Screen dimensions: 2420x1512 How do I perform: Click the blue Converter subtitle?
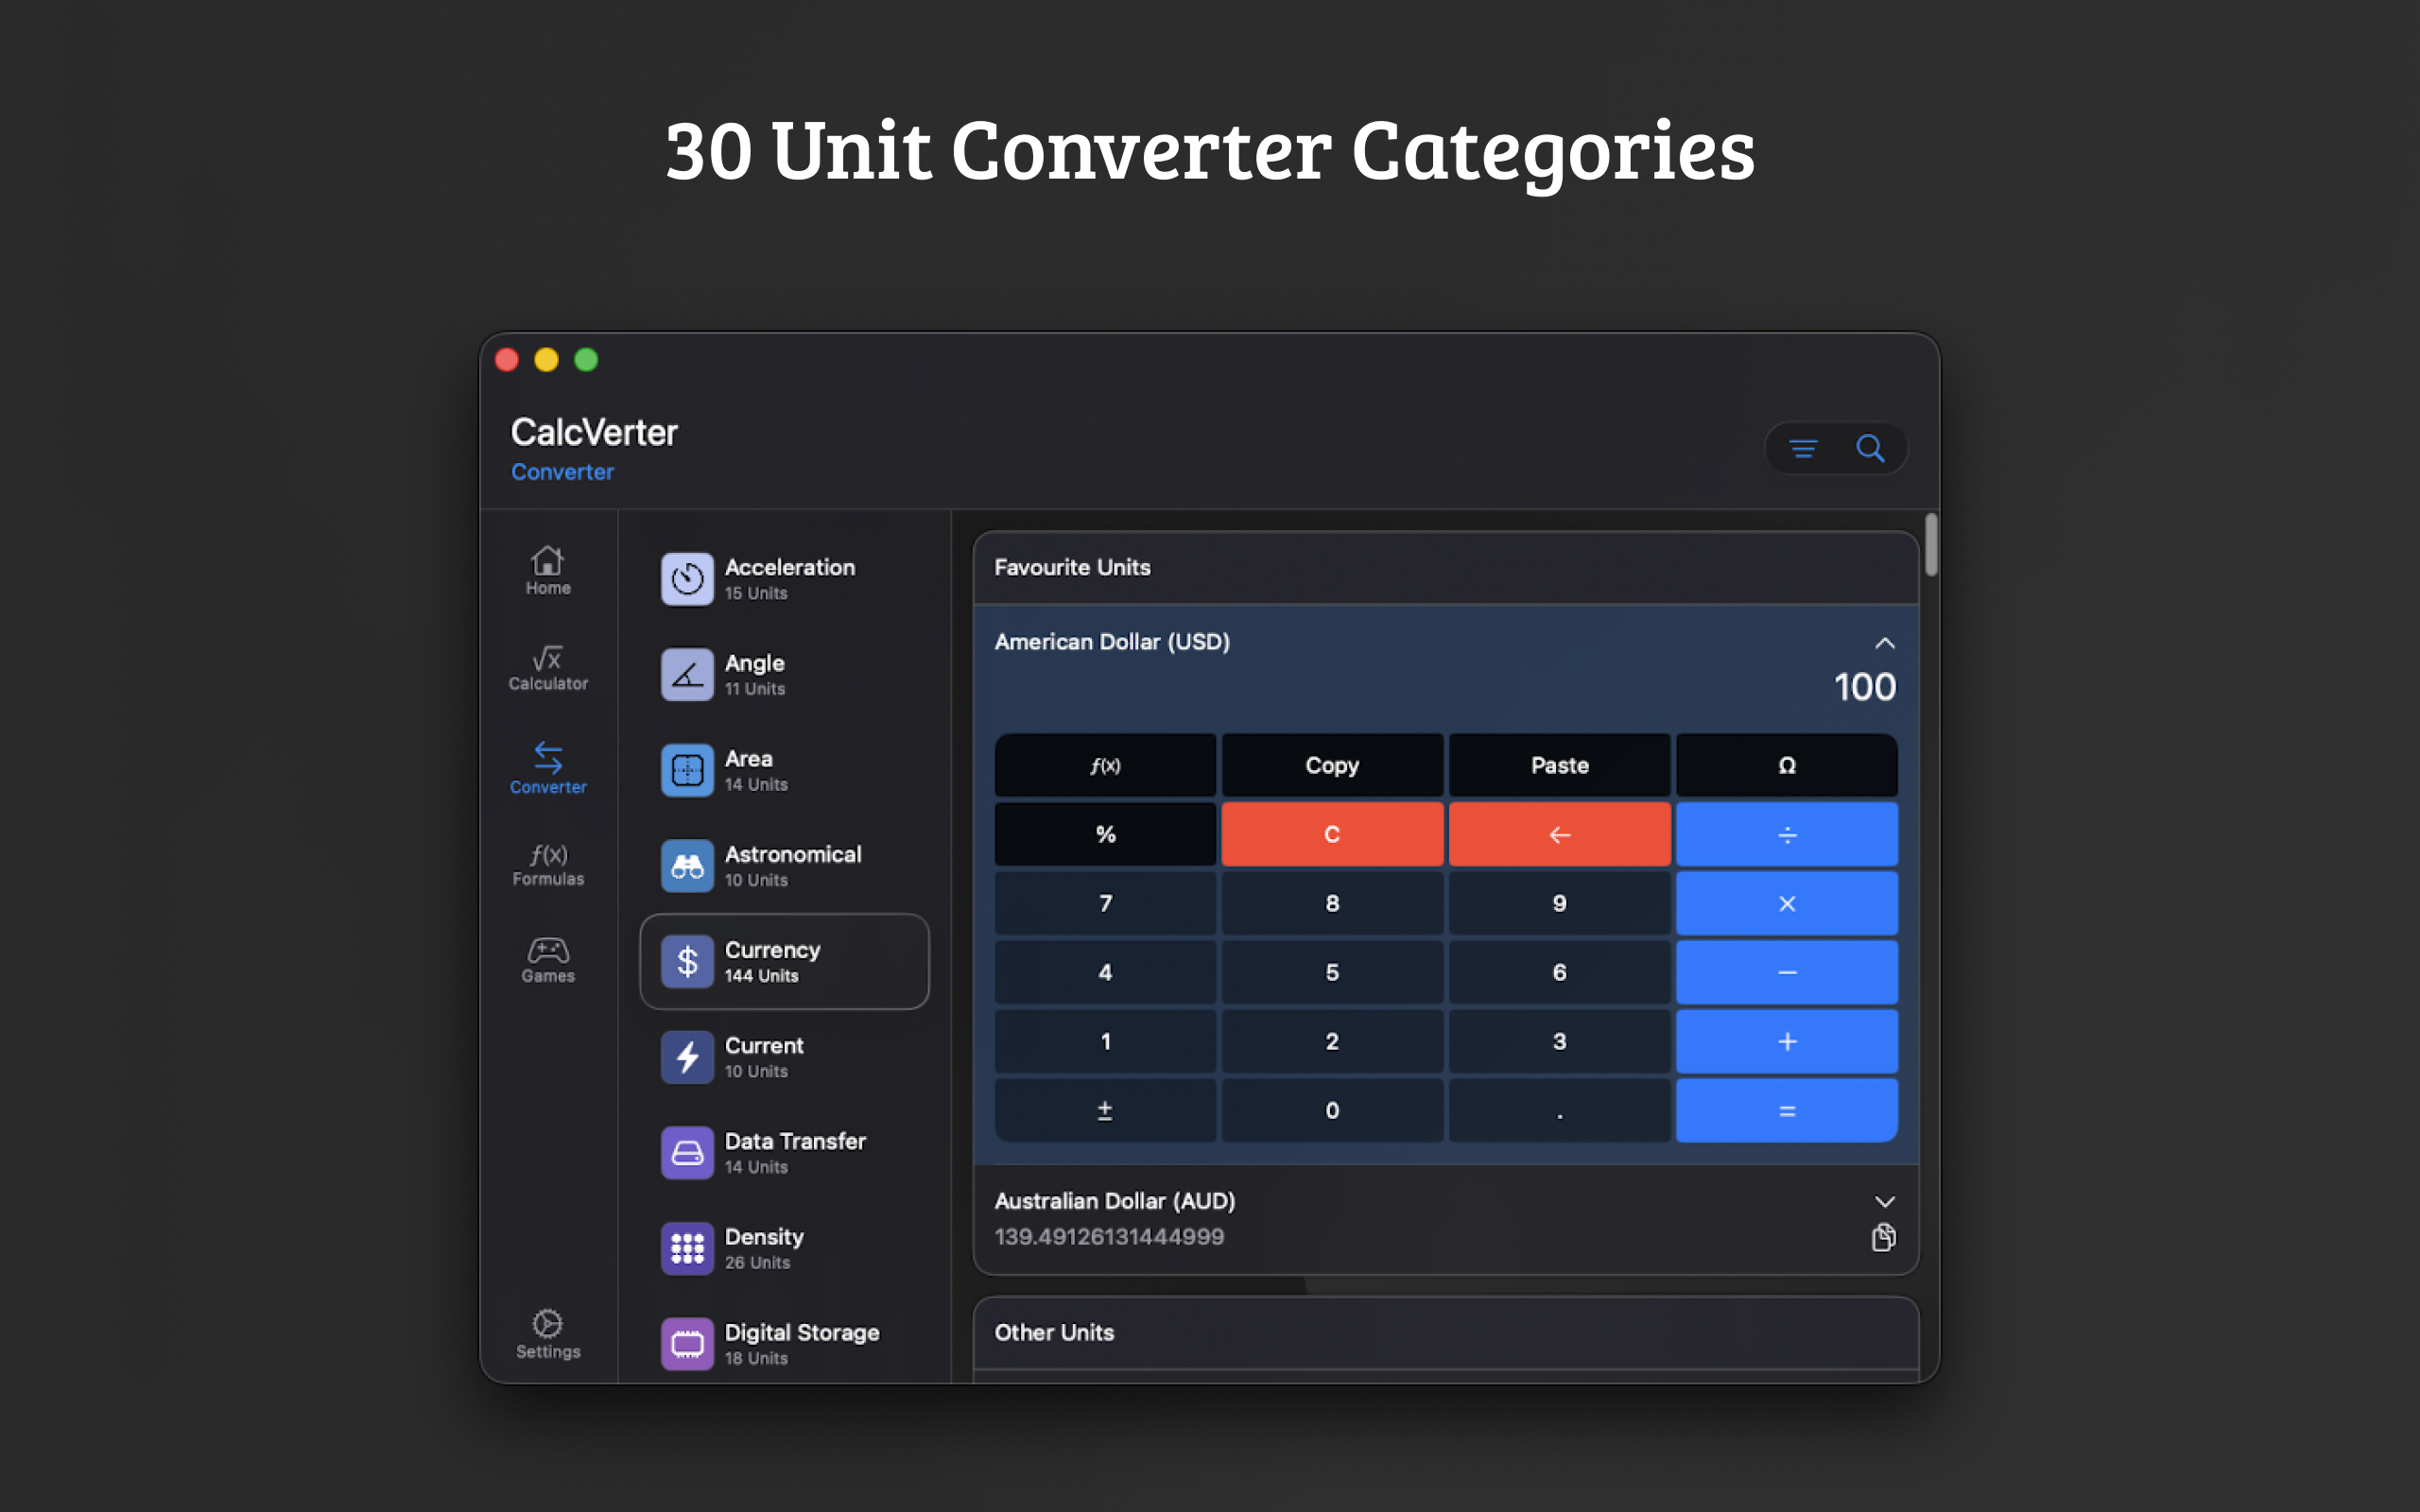[x=562, y=472]
